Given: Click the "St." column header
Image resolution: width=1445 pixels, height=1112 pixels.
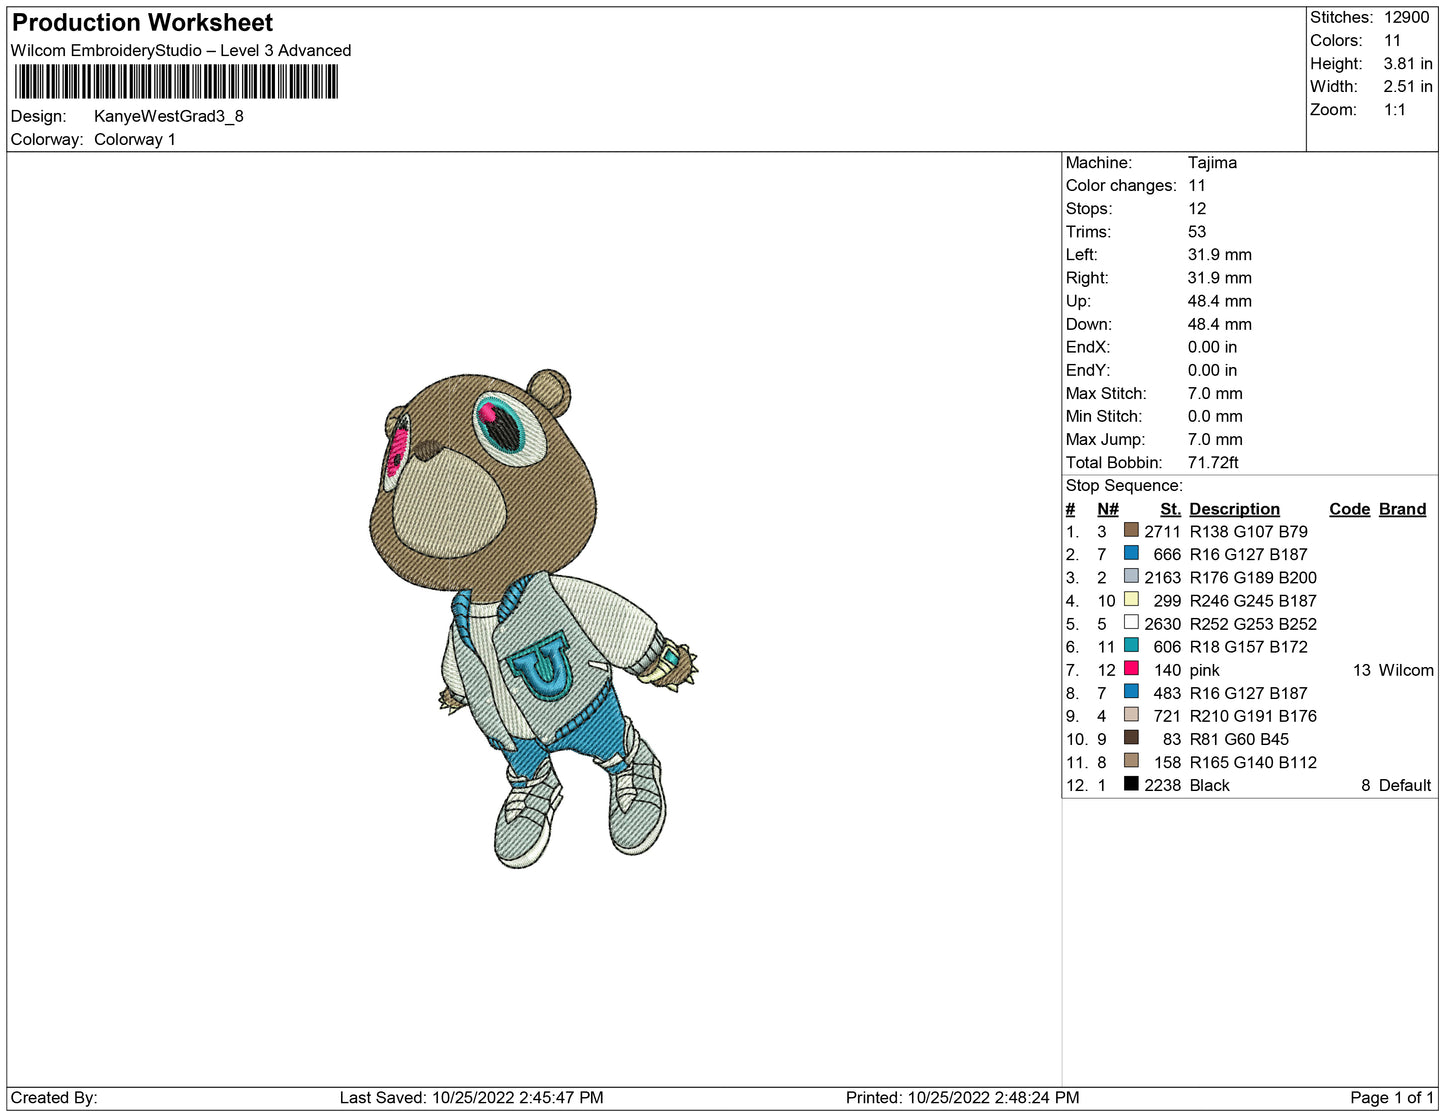Looking at the screenshot, I should click(1171, 509).
